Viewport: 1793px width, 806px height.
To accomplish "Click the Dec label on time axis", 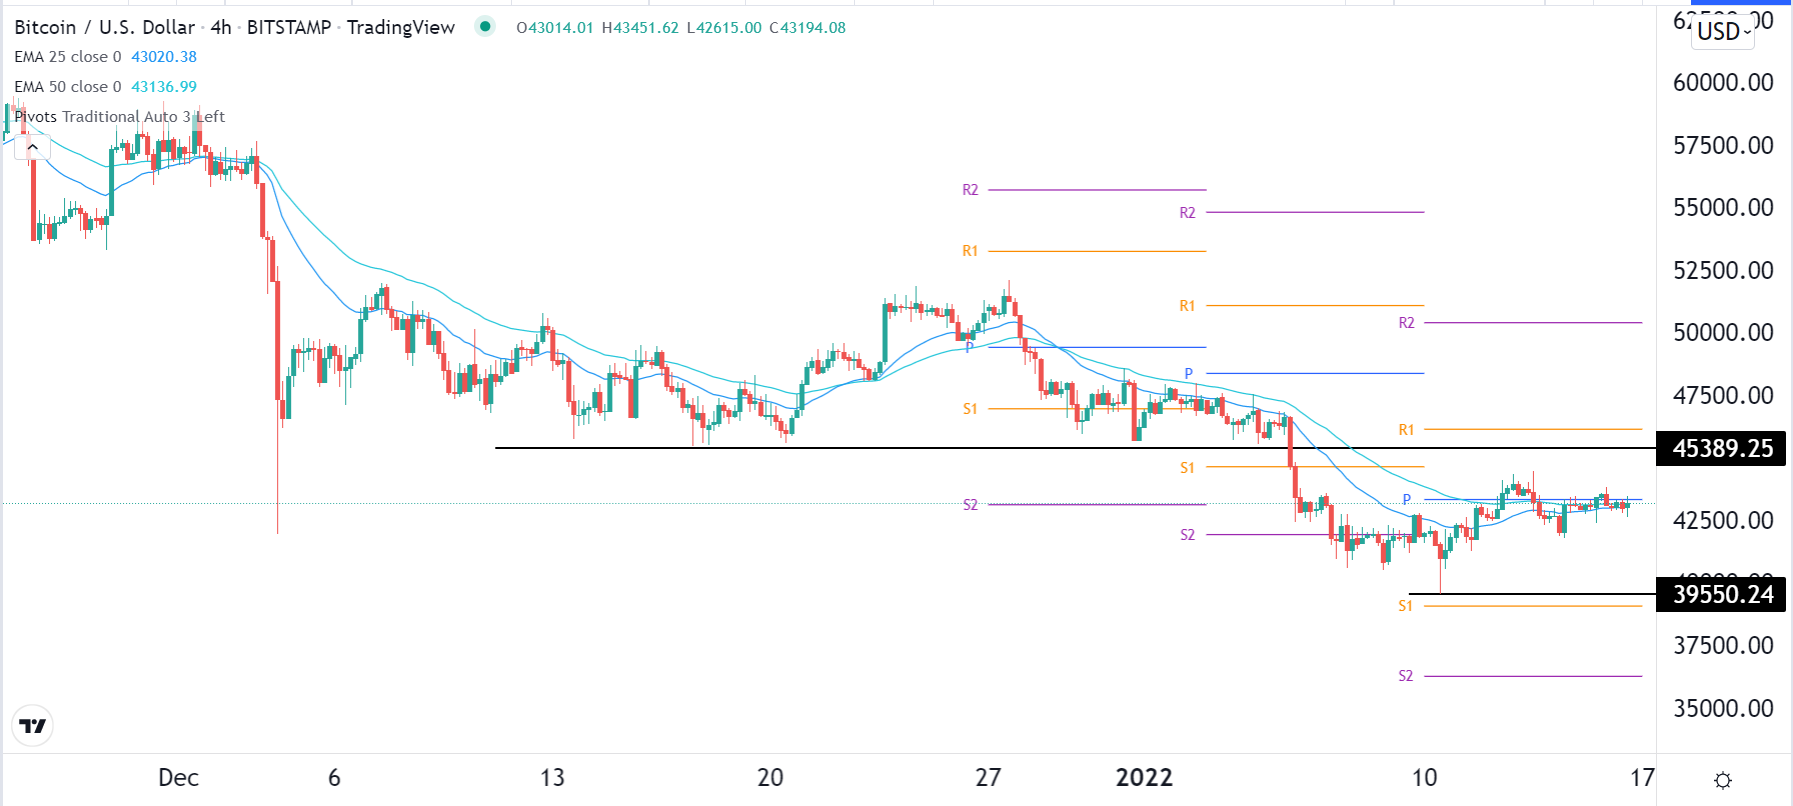I will [x=178, y=778].
